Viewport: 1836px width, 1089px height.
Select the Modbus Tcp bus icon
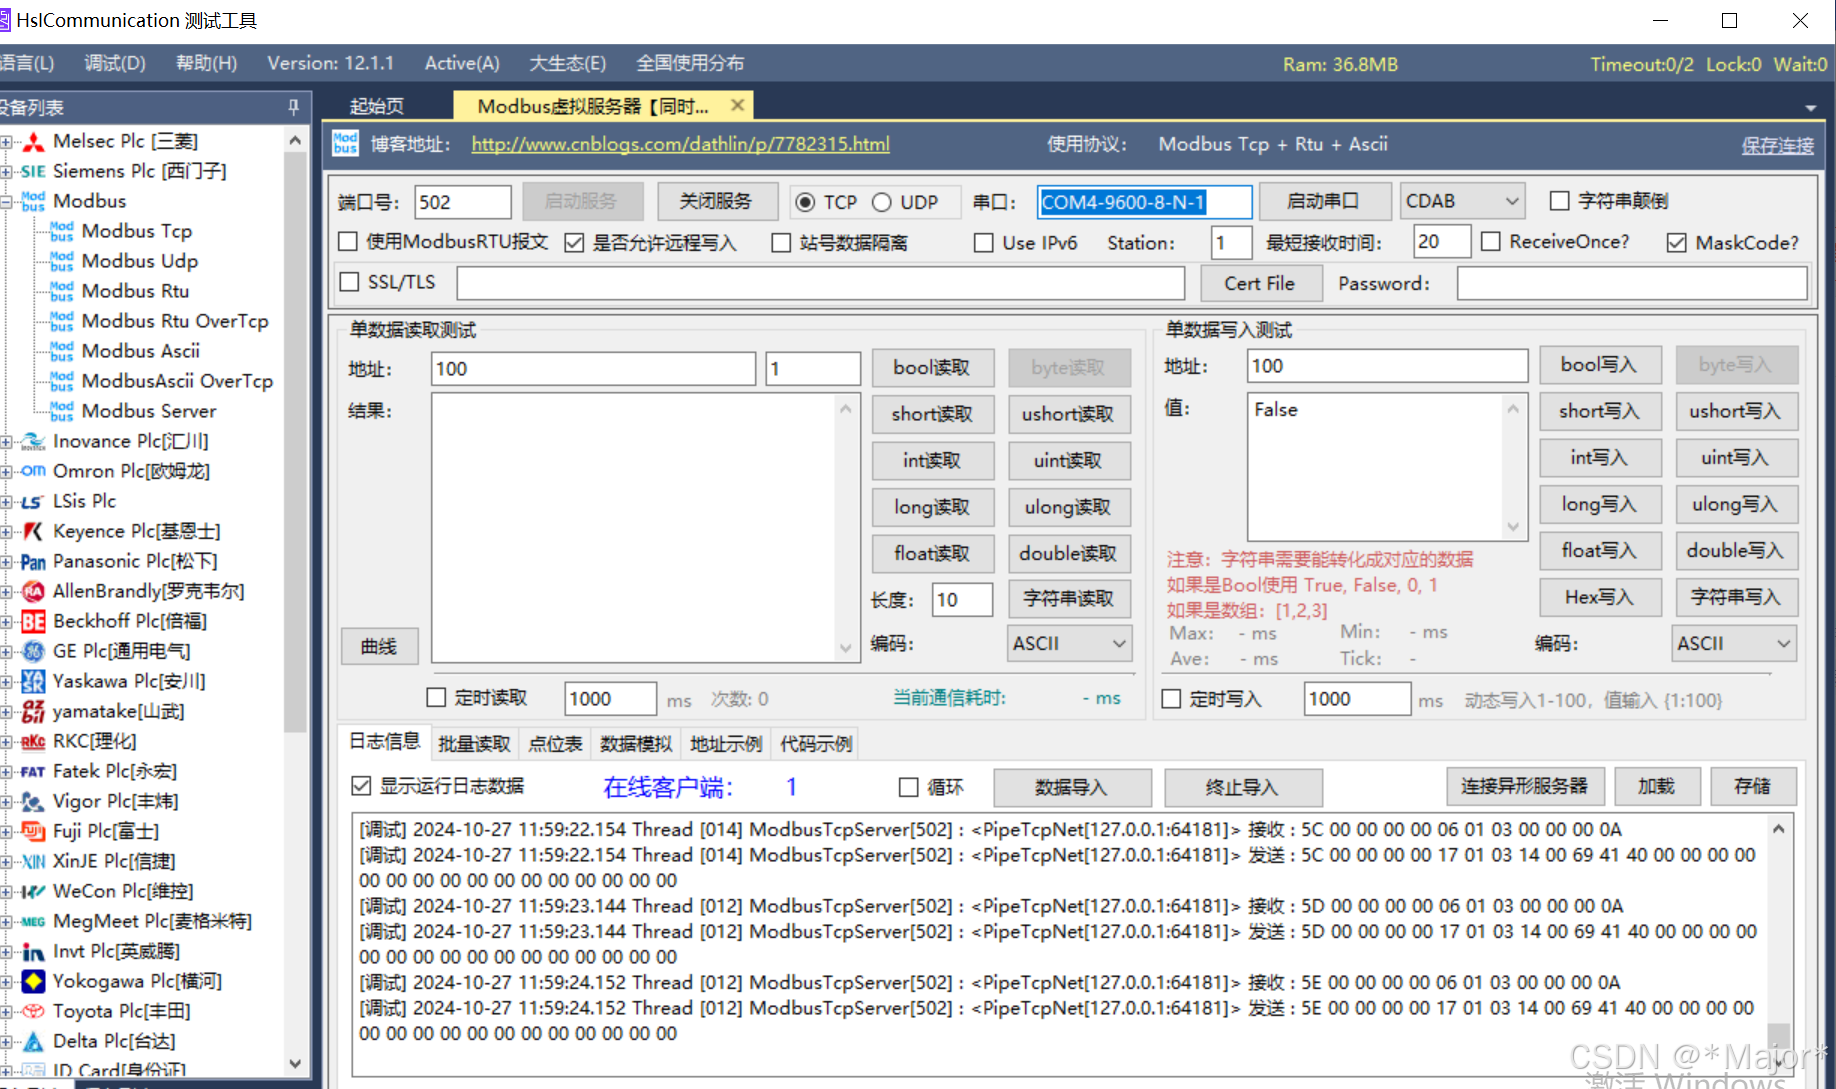tap(60, 231)
